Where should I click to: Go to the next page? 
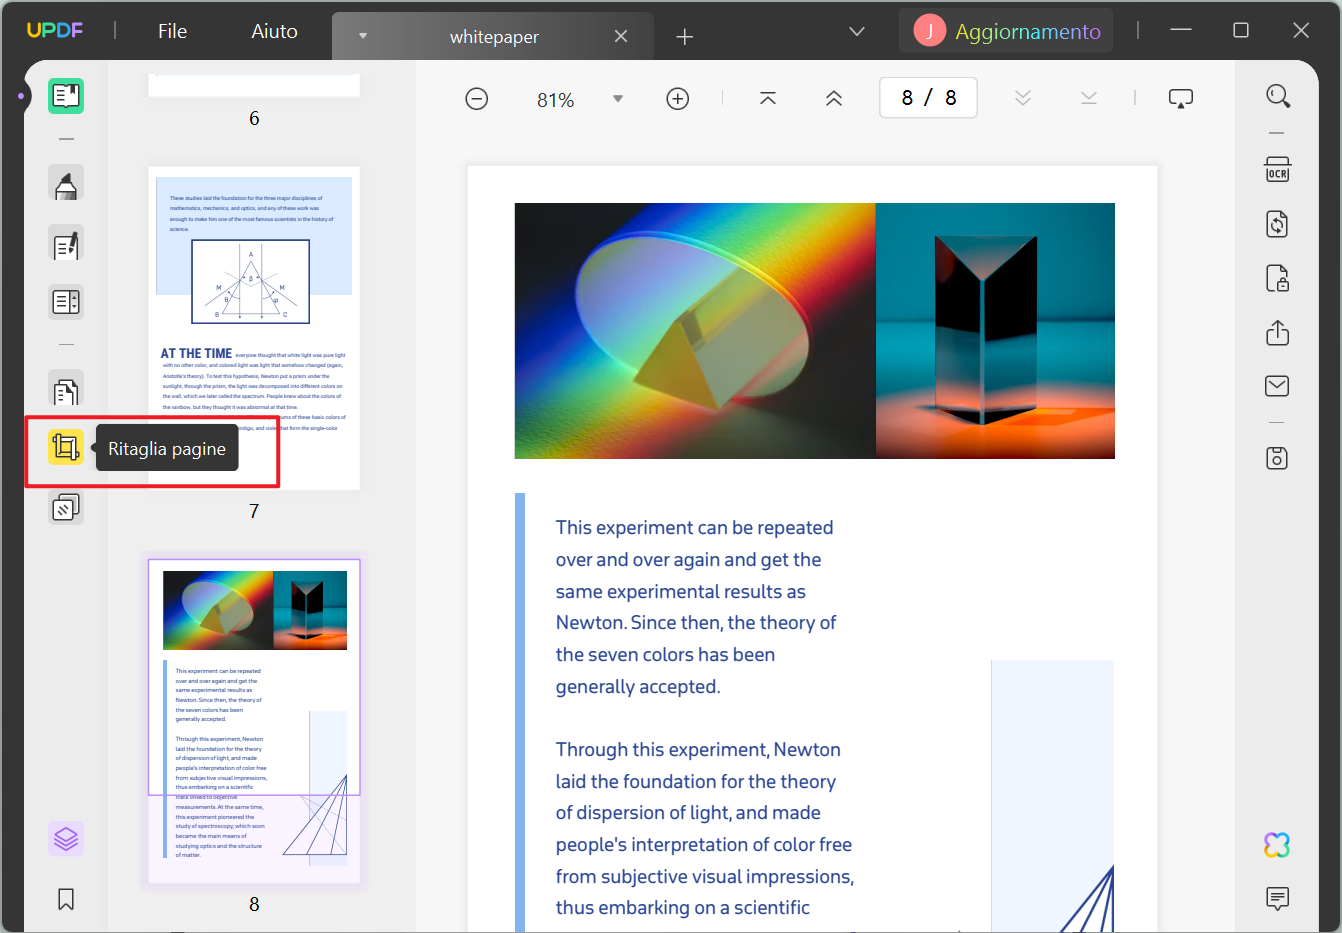click(x=1023, y=98)
